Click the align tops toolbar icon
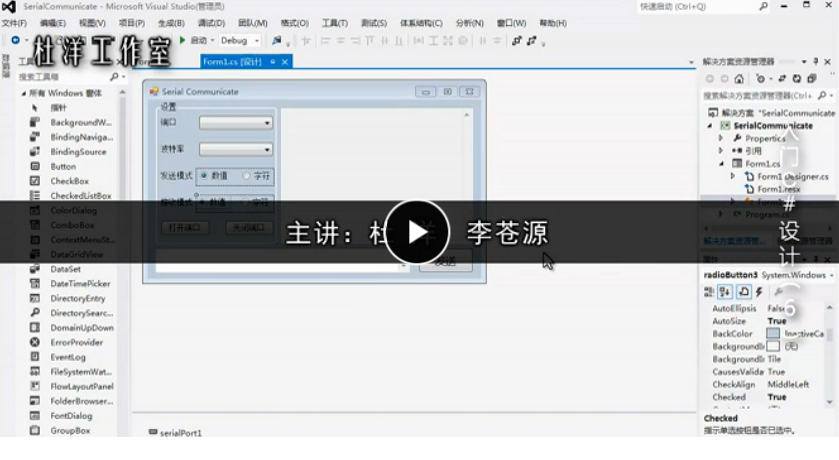Screen dimensions: 839x460 tap(369, 41)
